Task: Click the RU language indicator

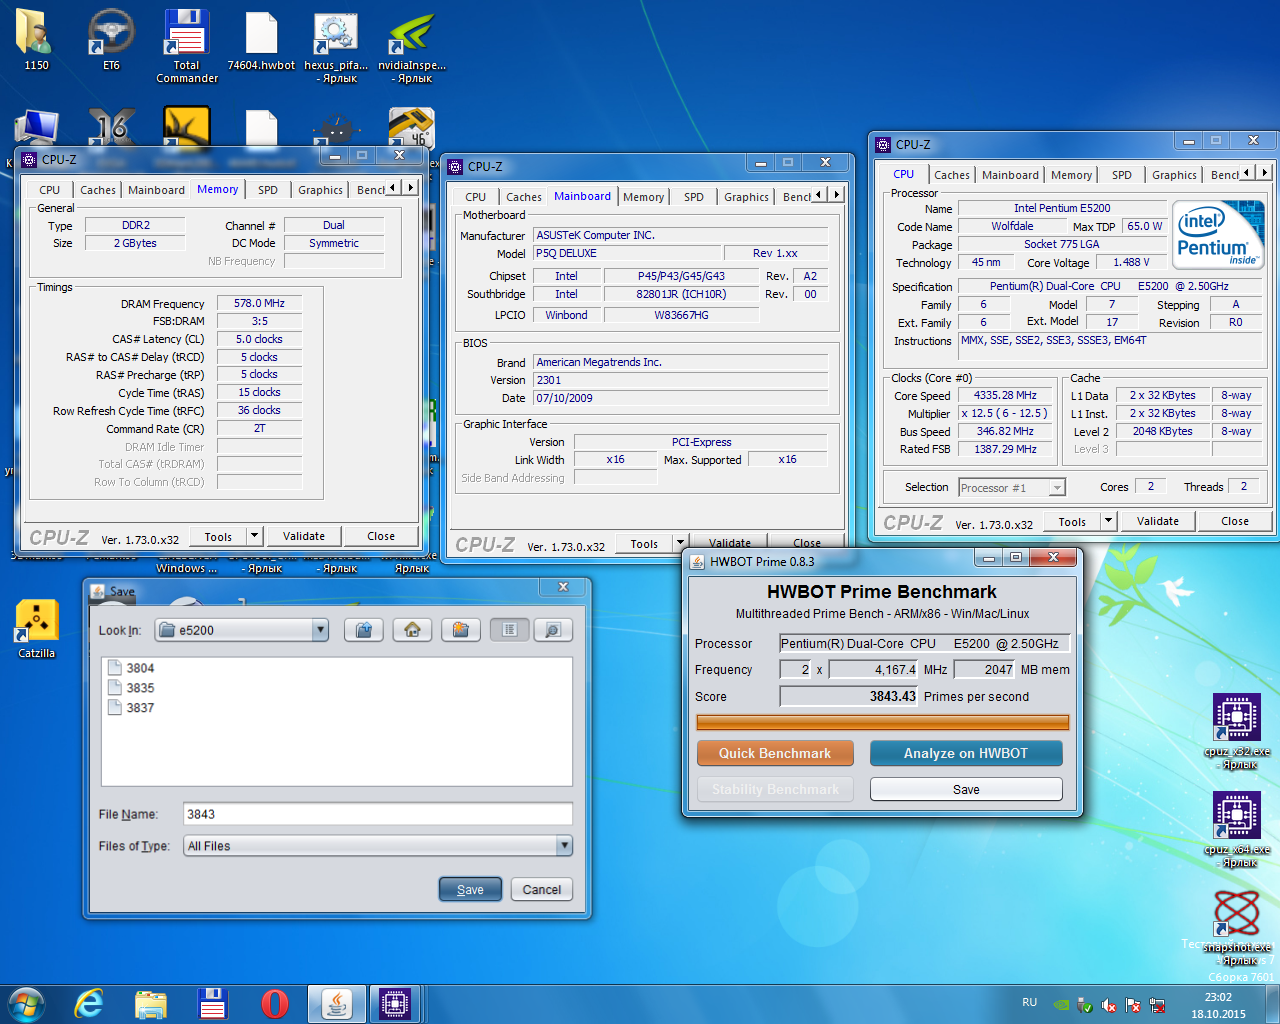Action: click(x=1030, y=1002)
